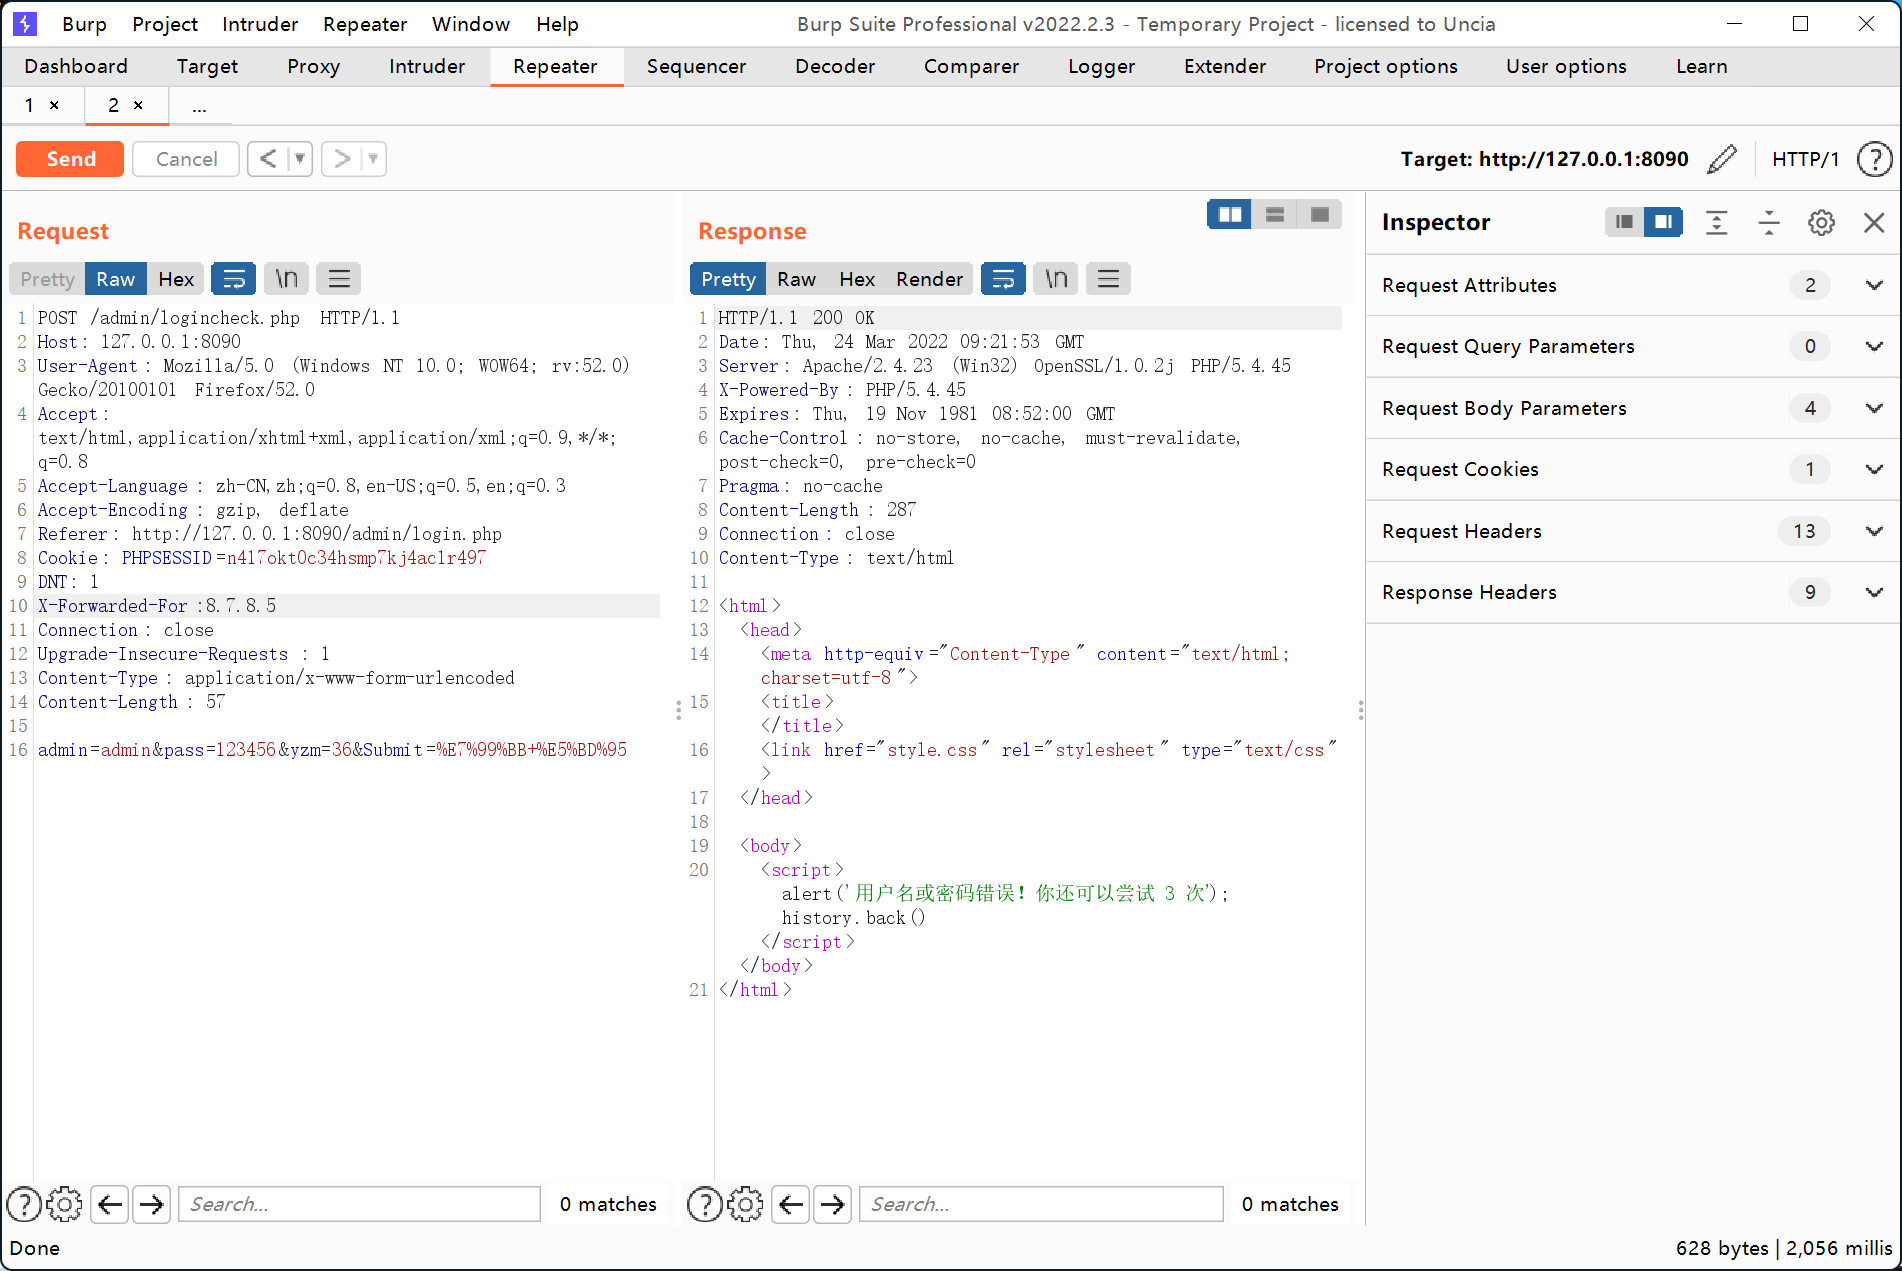1902x1271 pixels.
Task: Open the Dashboard tab
Action: (x=76, y=66)
